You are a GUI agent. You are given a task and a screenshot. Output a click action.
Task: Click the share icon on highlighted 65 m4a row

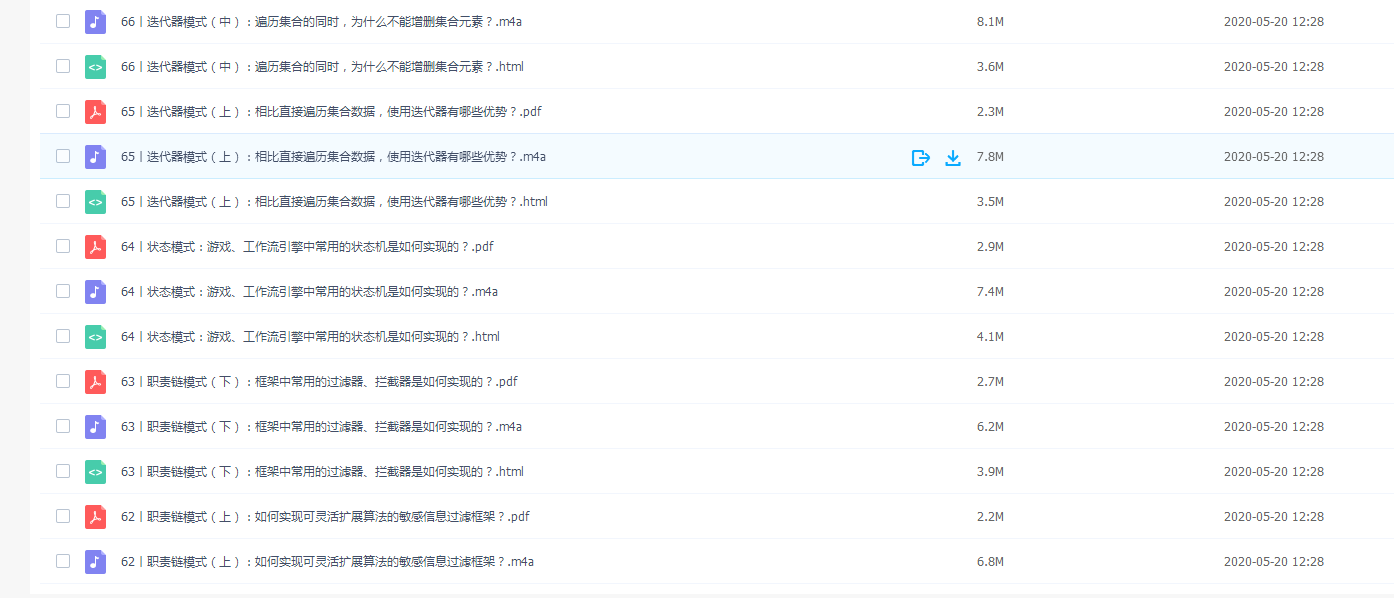coord(921,157)
